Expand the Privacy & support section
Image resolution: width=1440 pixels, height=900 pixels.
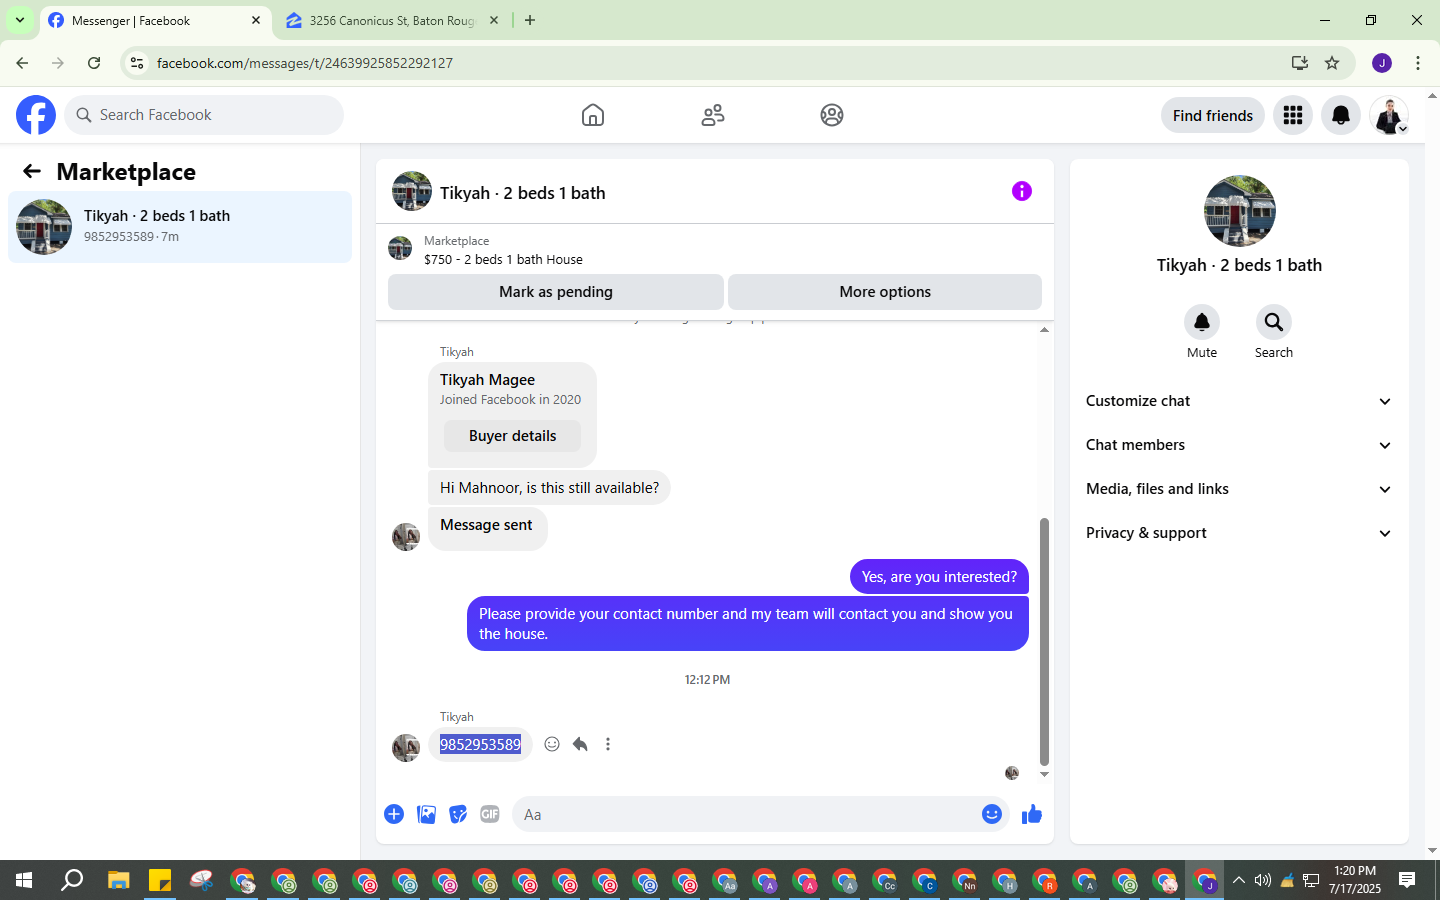point(1240,533)
